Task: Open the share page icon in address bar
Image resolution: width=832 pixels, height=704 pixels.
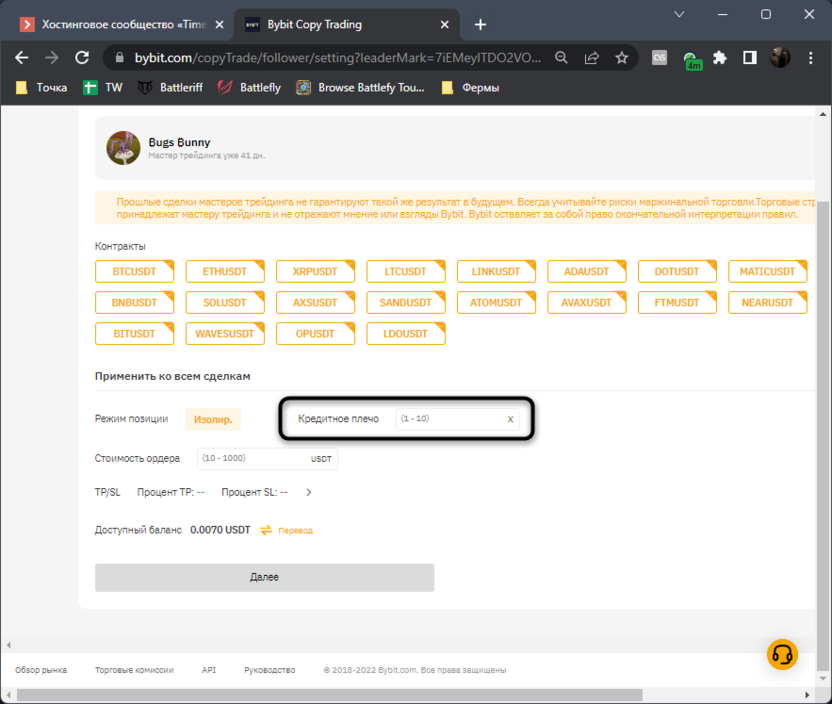Action: click(592, 58)
